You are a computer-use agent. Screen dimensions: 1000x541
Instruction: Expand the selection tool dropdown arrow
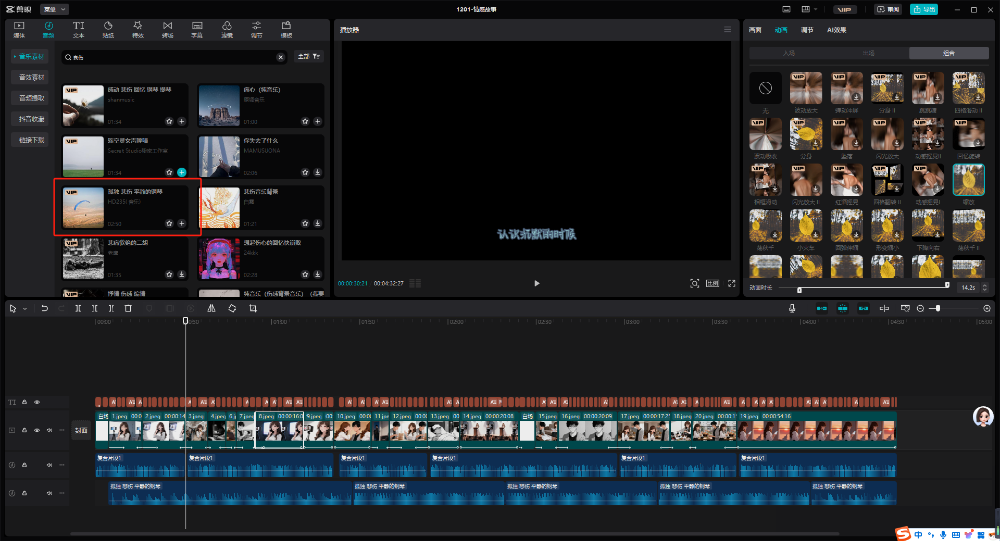(x=25, y=309)
